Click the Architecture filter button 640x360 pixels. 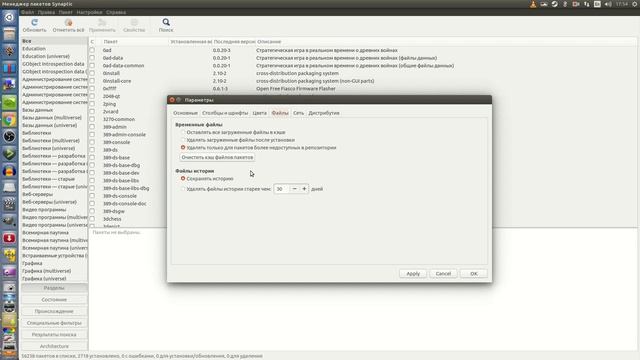click(x=54, y=346)
